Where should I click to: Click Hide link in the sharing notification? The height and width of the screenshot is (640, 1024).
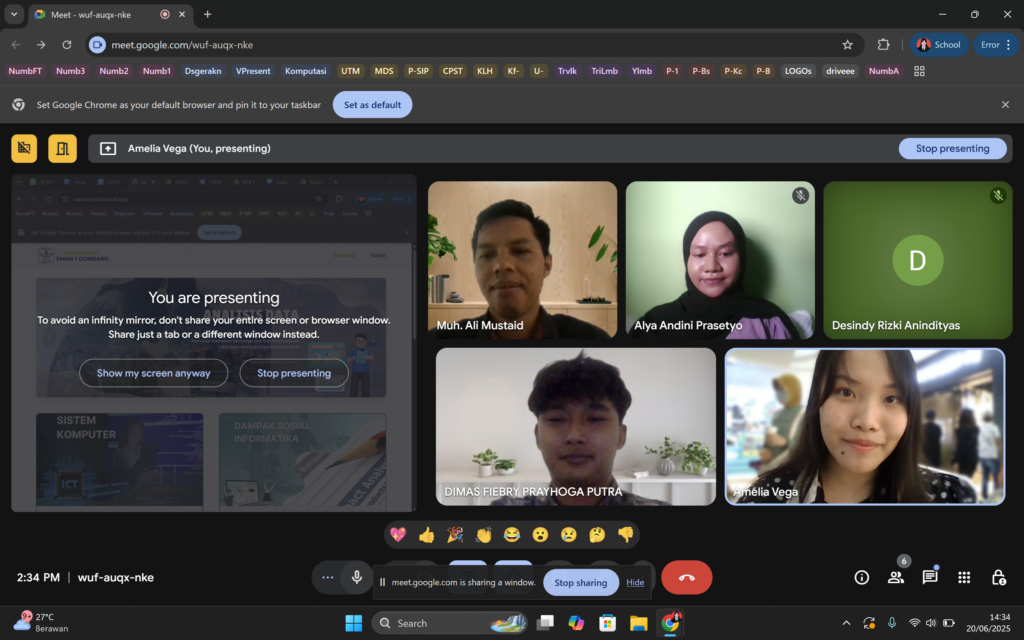635,583
